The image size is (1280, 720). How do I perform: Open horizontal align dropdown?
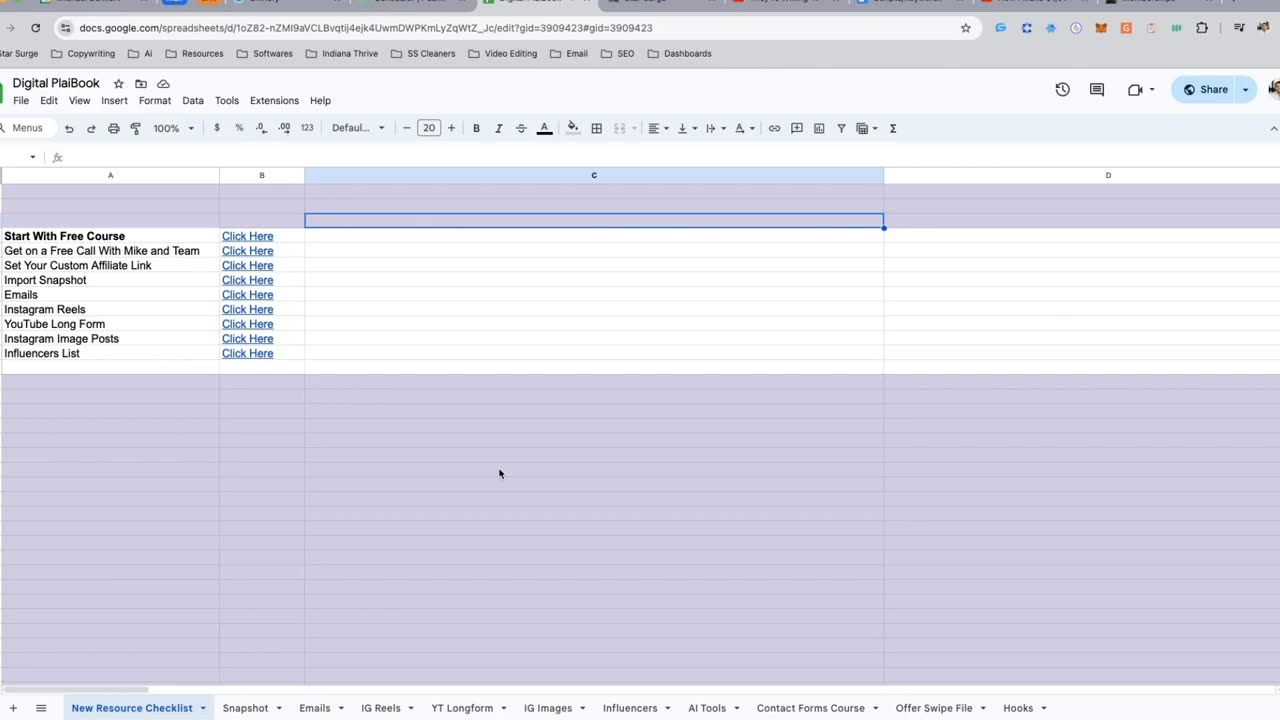pos(658,128)
